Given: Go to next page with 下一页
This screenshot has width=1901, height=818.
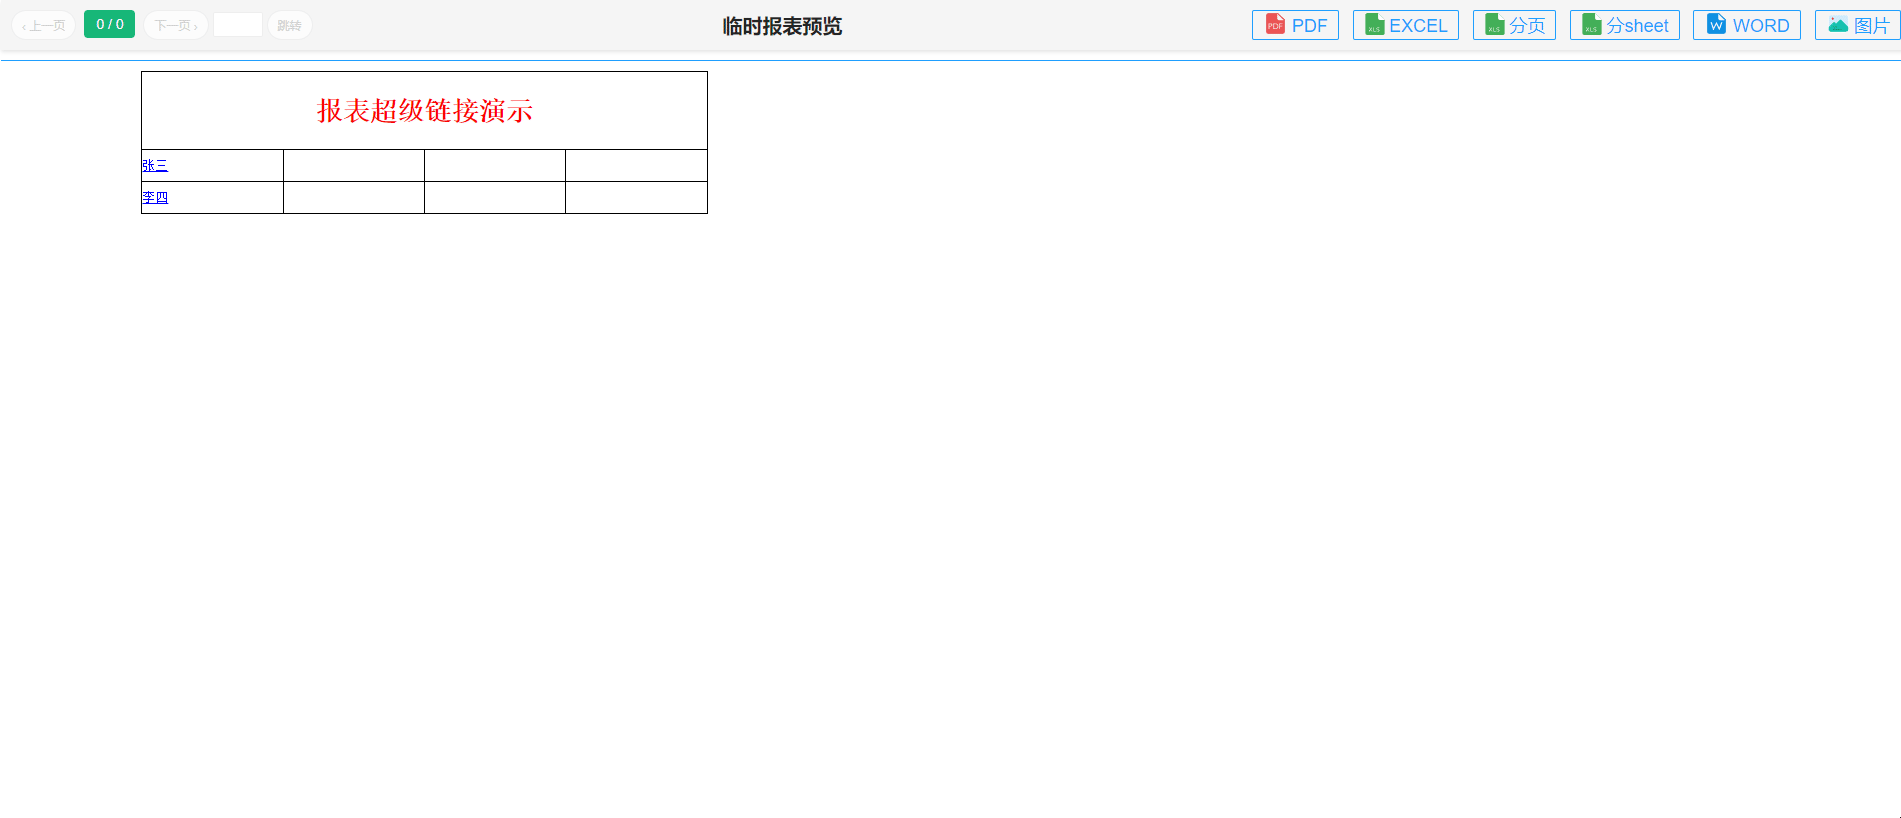Looking at the screenshot, I should click(x=176, y=25).
